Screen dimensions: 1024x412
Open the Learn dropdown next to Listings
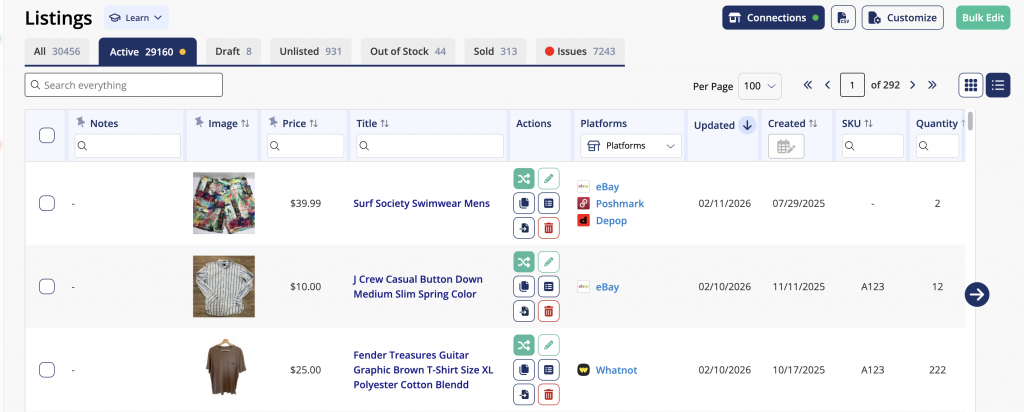point(136,18)
